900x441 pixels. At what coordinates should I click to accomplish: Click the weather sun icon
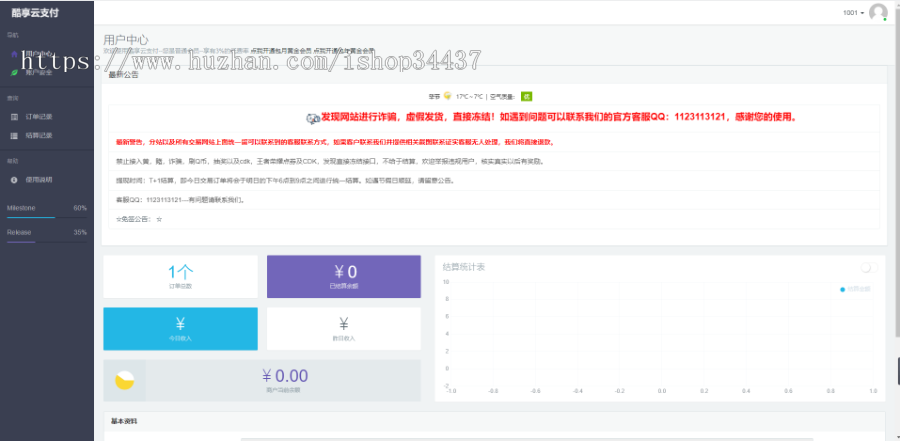pos(447,96)
